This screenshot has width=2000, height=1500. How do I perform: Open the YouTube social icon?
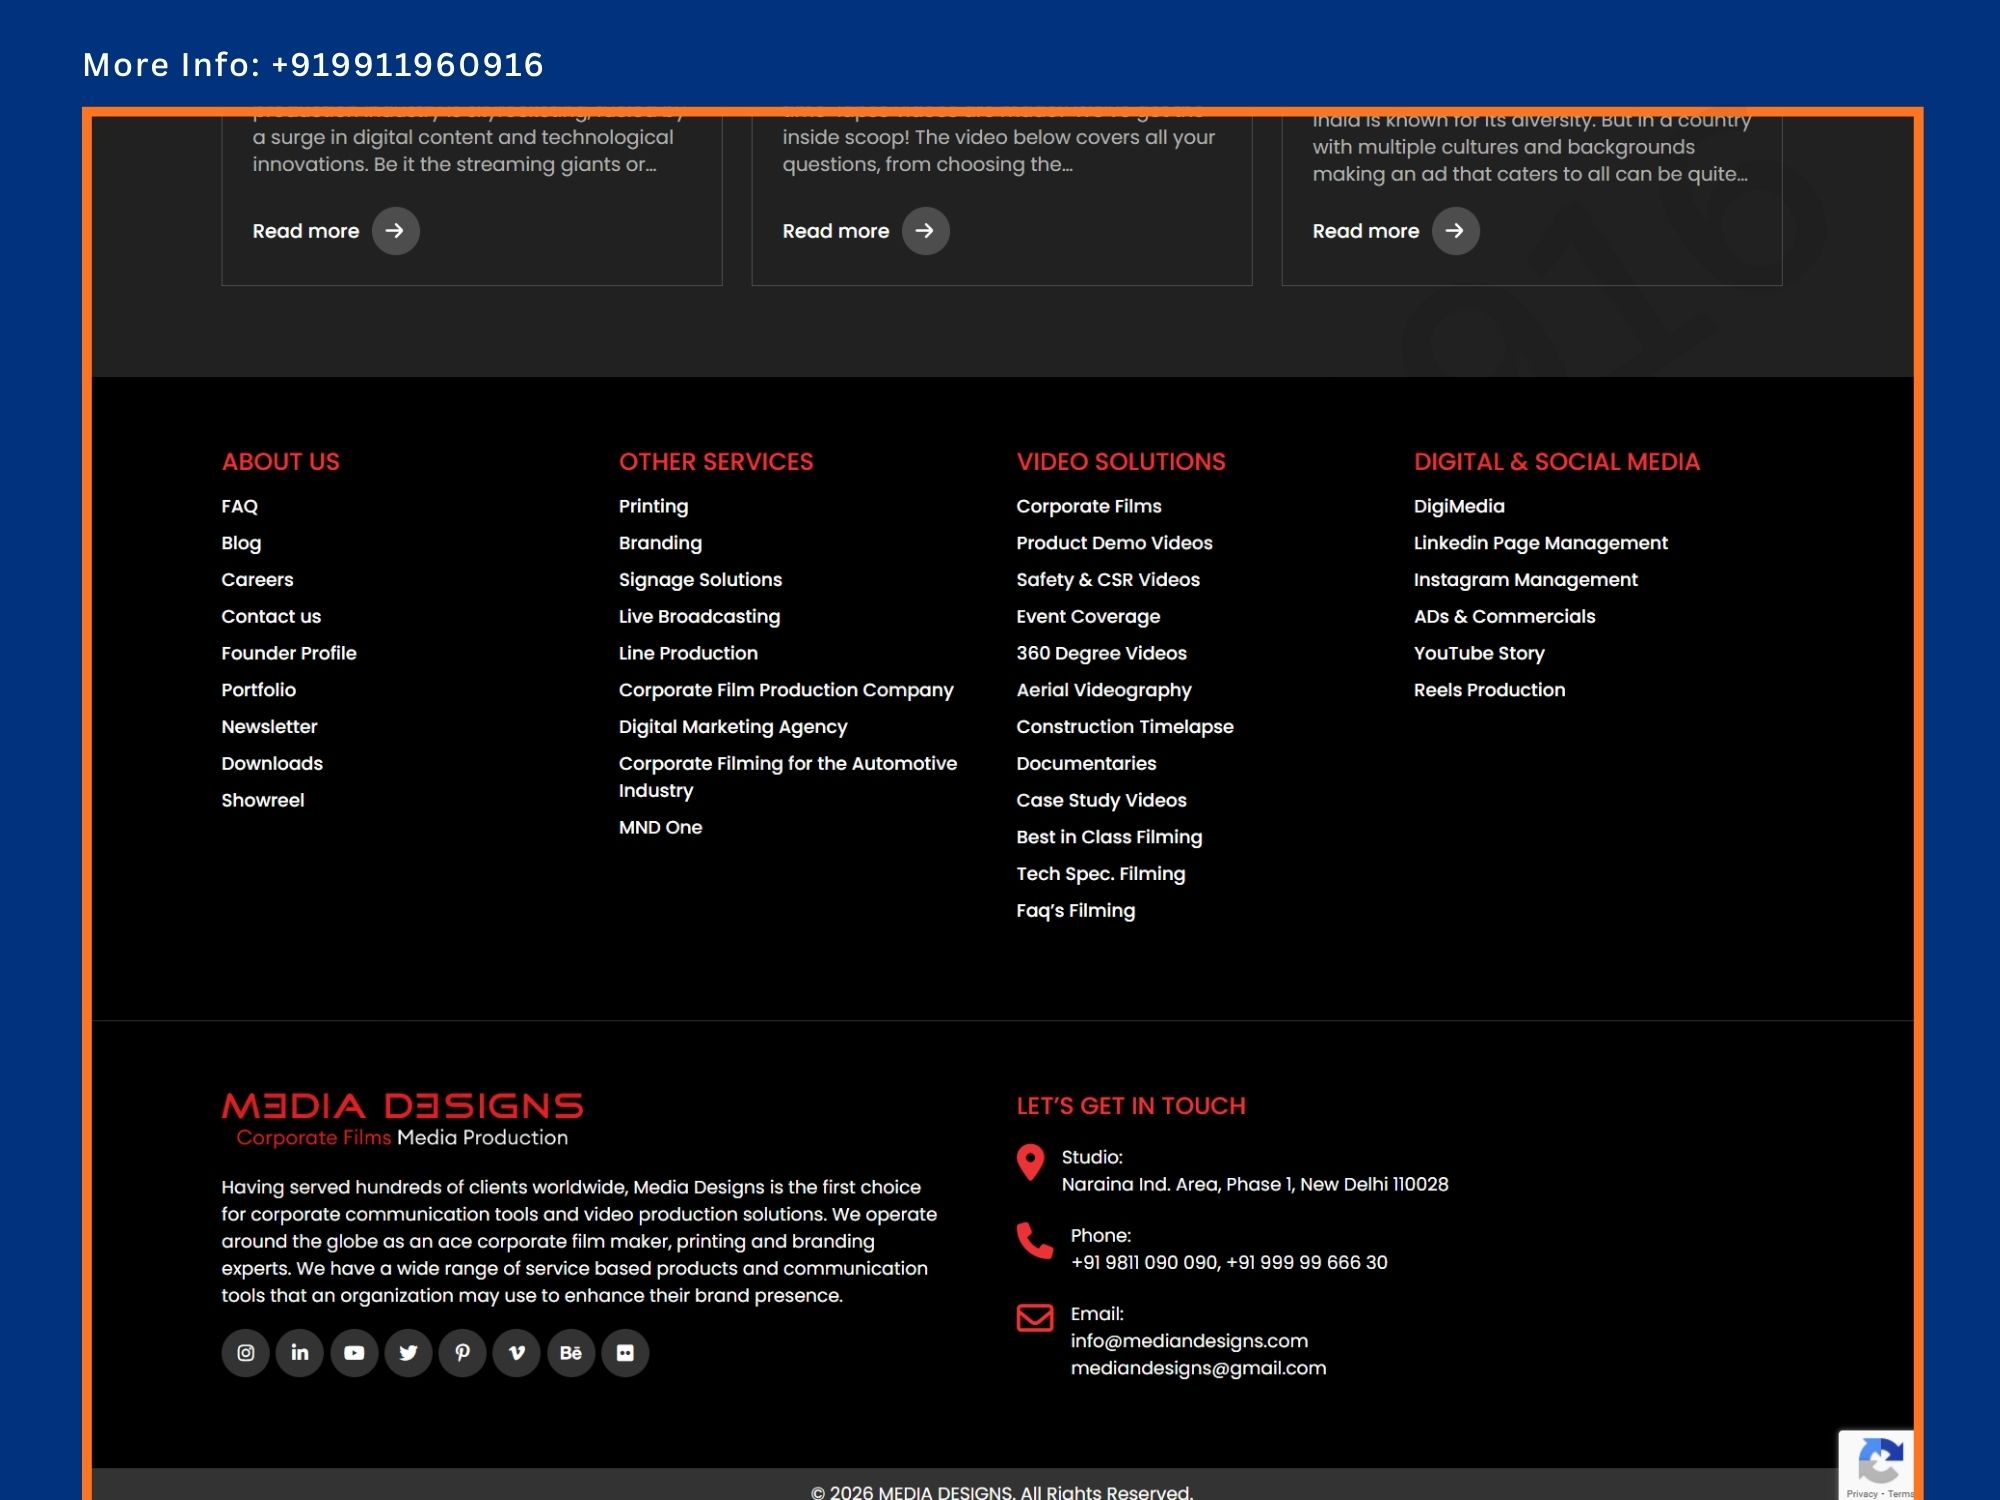354,1353
